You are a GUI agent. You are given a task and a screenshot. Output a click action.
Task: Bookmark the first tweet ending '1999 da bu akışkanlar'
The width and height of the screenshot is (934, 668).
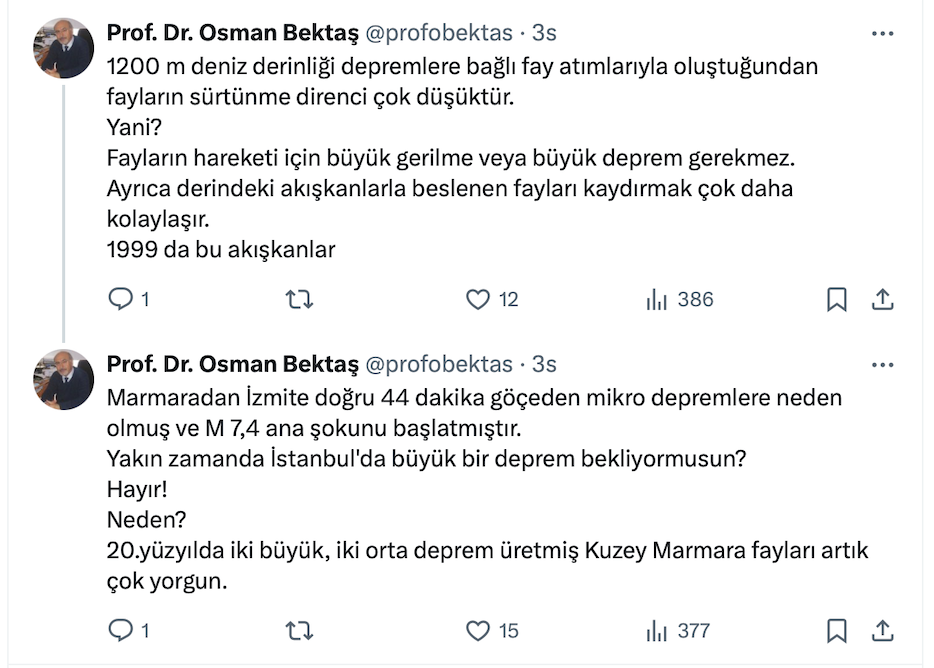(x=837, y=299)
